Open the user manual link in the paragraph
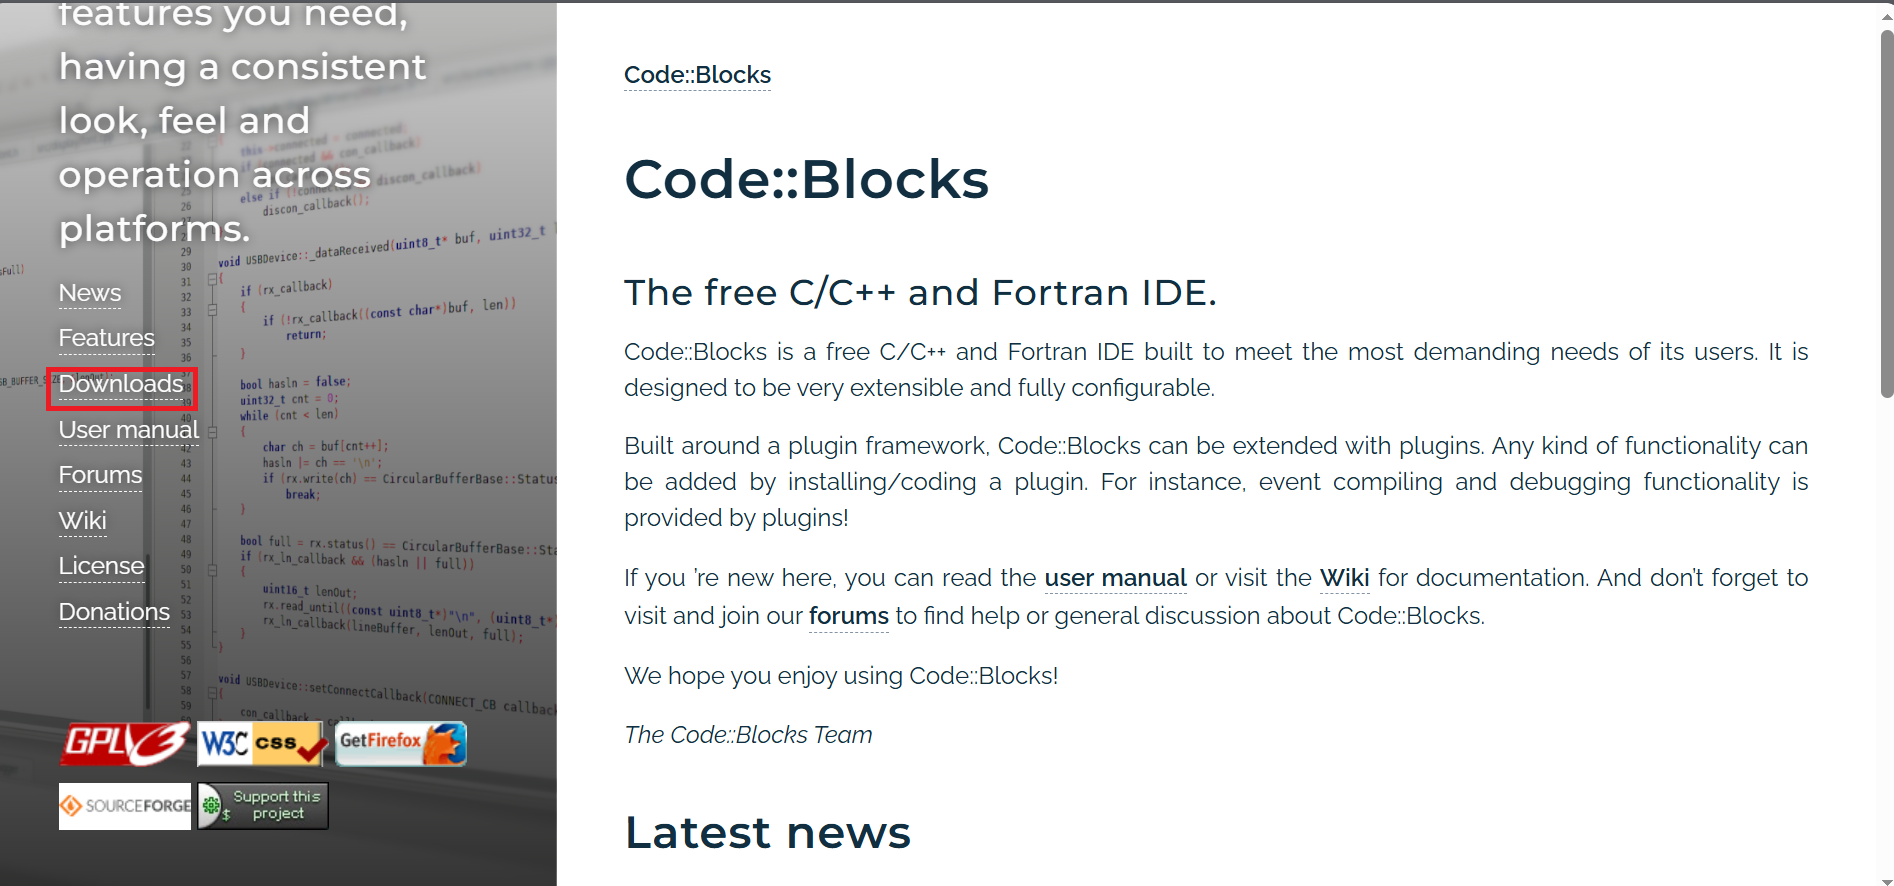The image size is (1894, 886). point(1114,578)
